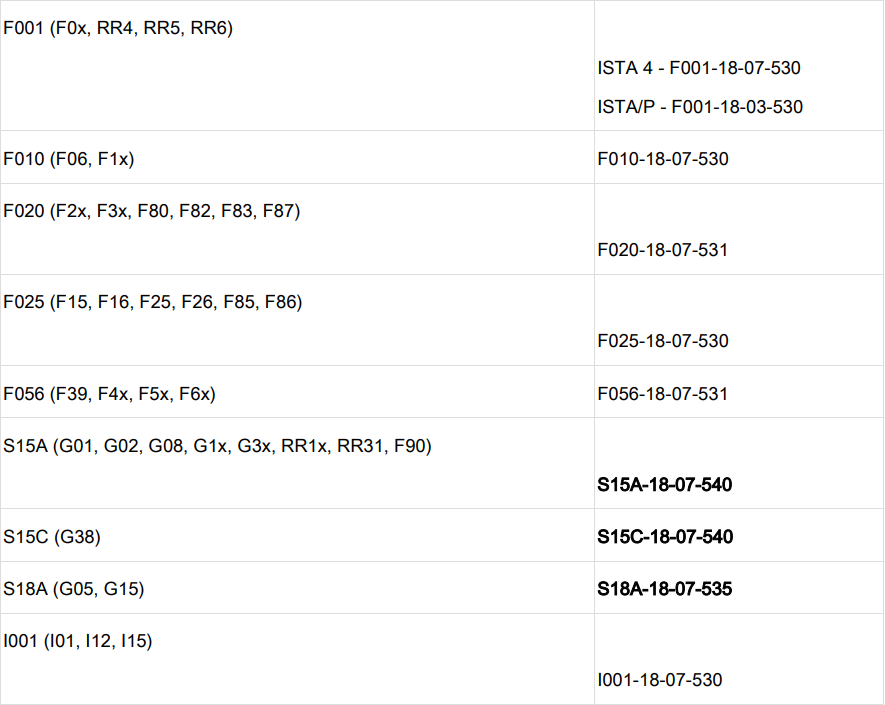Viewport: 885px width, 705px height.
Task: Select version F025-18-07-530
Action: click(x=663, y=341)
